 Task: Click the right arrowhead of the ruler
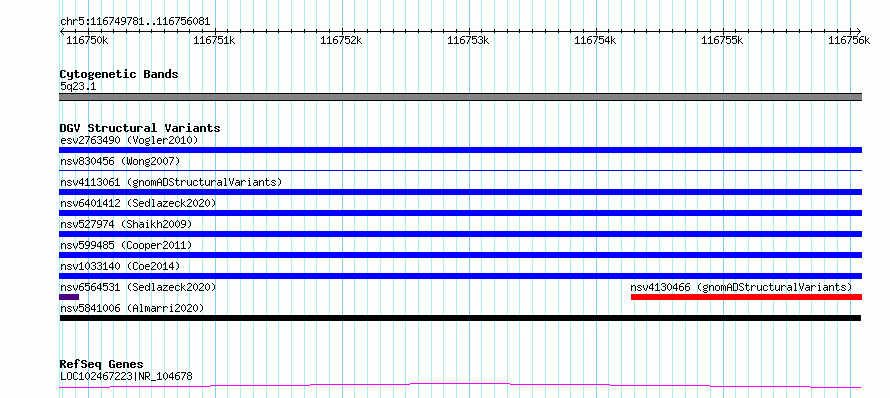click(859, 31)
